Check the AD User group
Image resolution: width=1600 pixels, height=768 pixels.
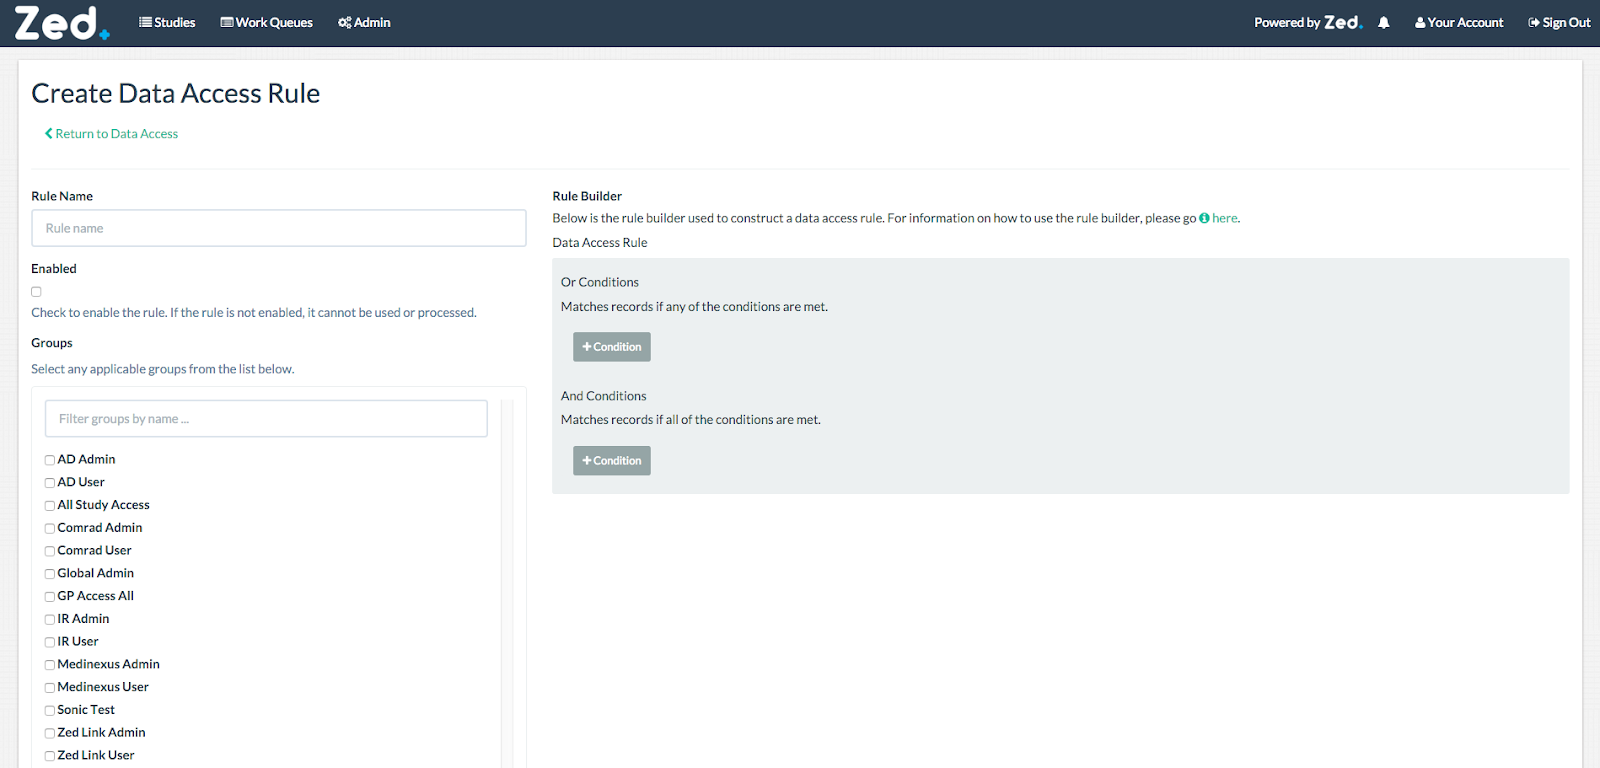coord(49,483)
